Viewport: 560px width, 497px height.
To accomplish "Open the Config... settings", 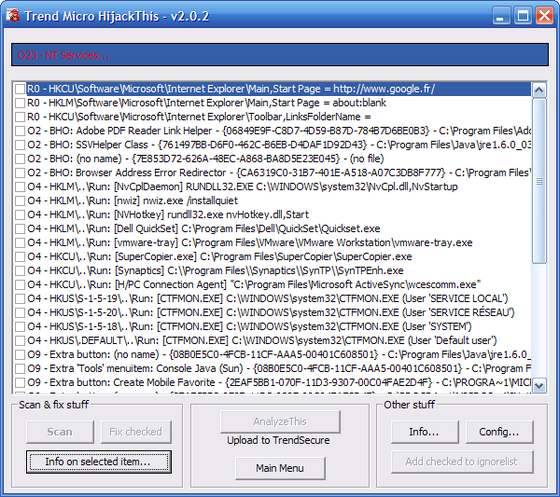I will pos(499,432).
